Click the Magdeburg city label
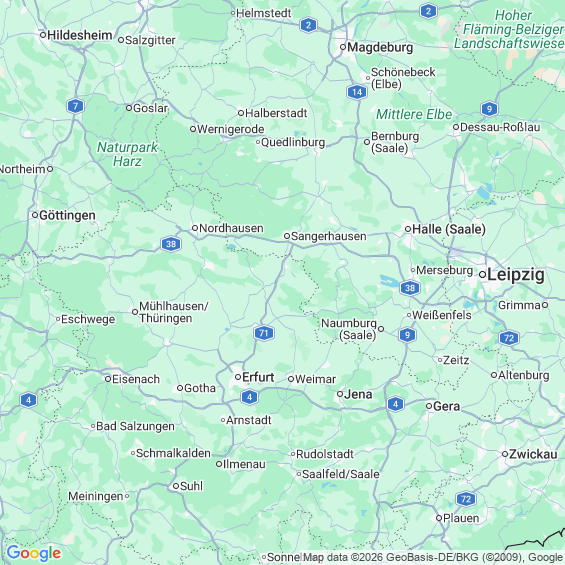Image resolution: width=565 pixels, height=565 pixels. click(380, 47)
